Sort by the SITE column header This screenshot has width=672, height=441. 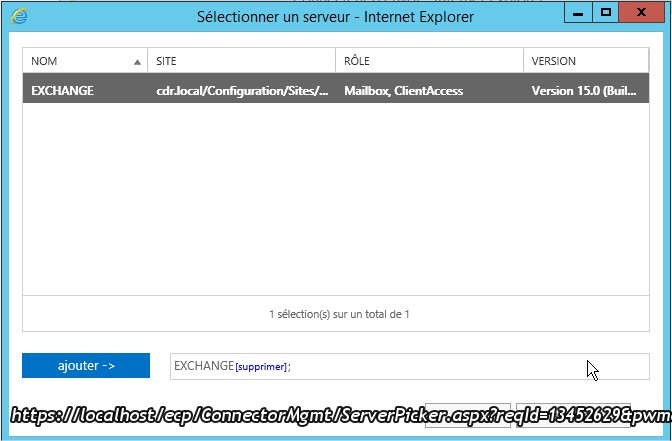(241, 61)
